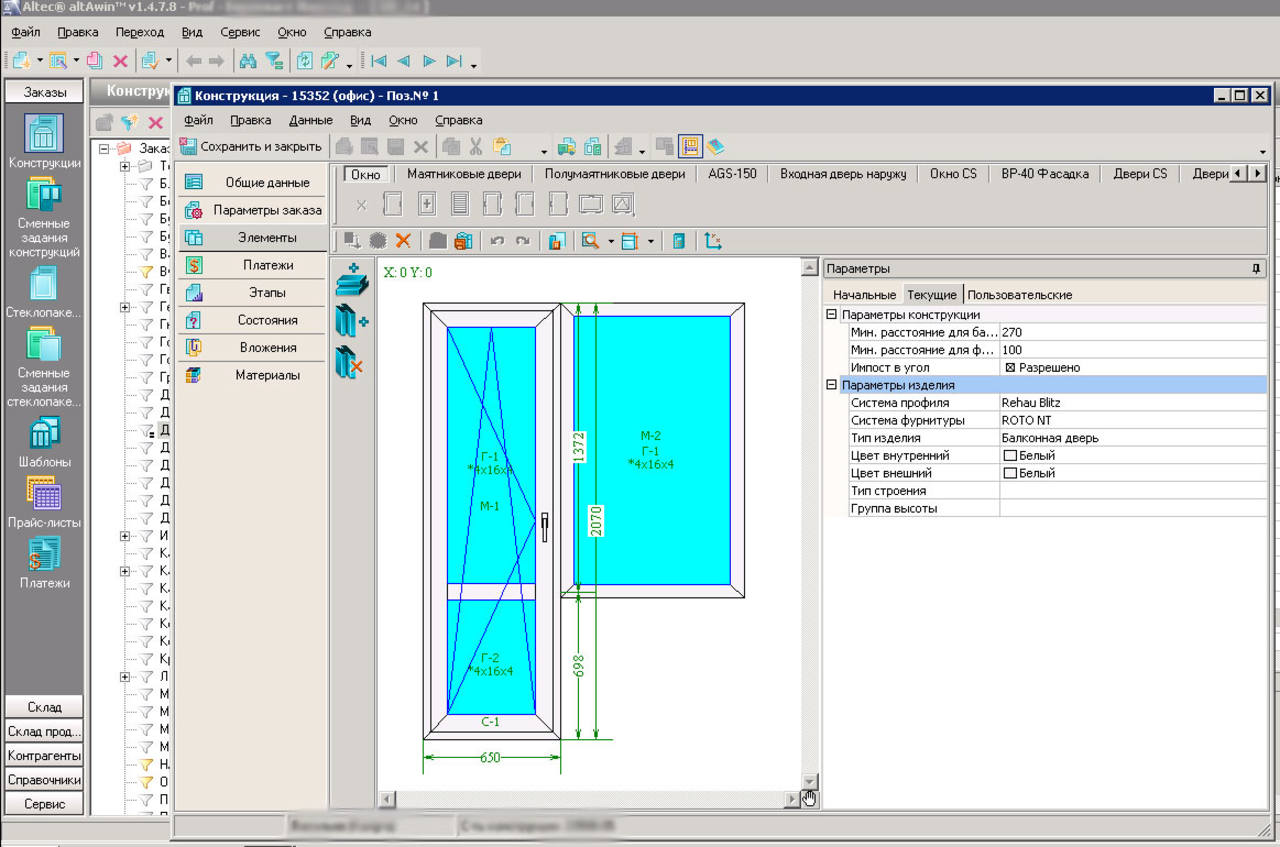Collapse the Параметры конструкции group
Screen dimensions: 1280x847
tap(831, 315)
